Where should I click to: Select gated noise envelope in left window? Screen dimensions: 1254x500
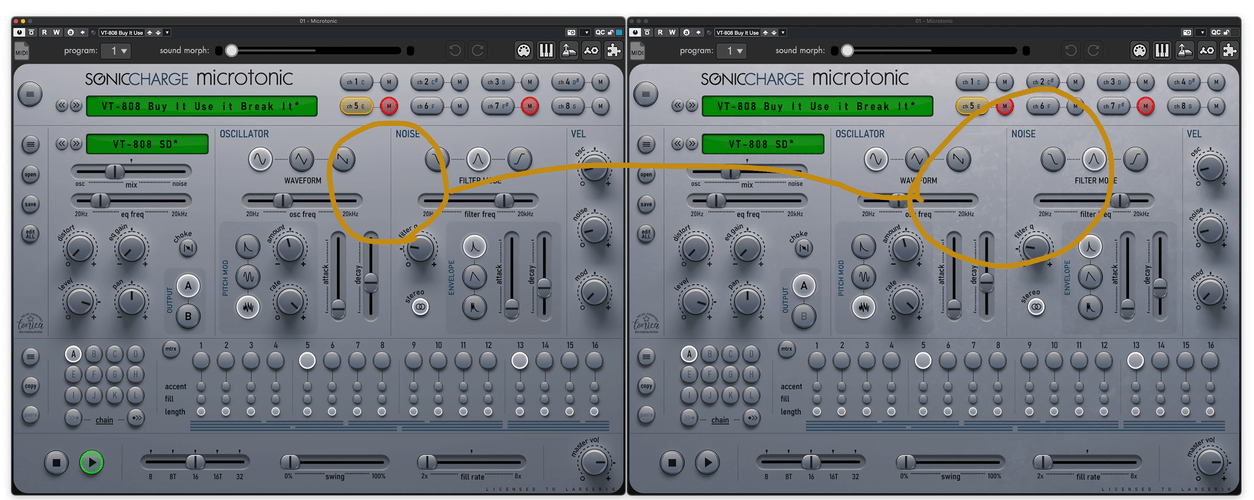[474, 307]
